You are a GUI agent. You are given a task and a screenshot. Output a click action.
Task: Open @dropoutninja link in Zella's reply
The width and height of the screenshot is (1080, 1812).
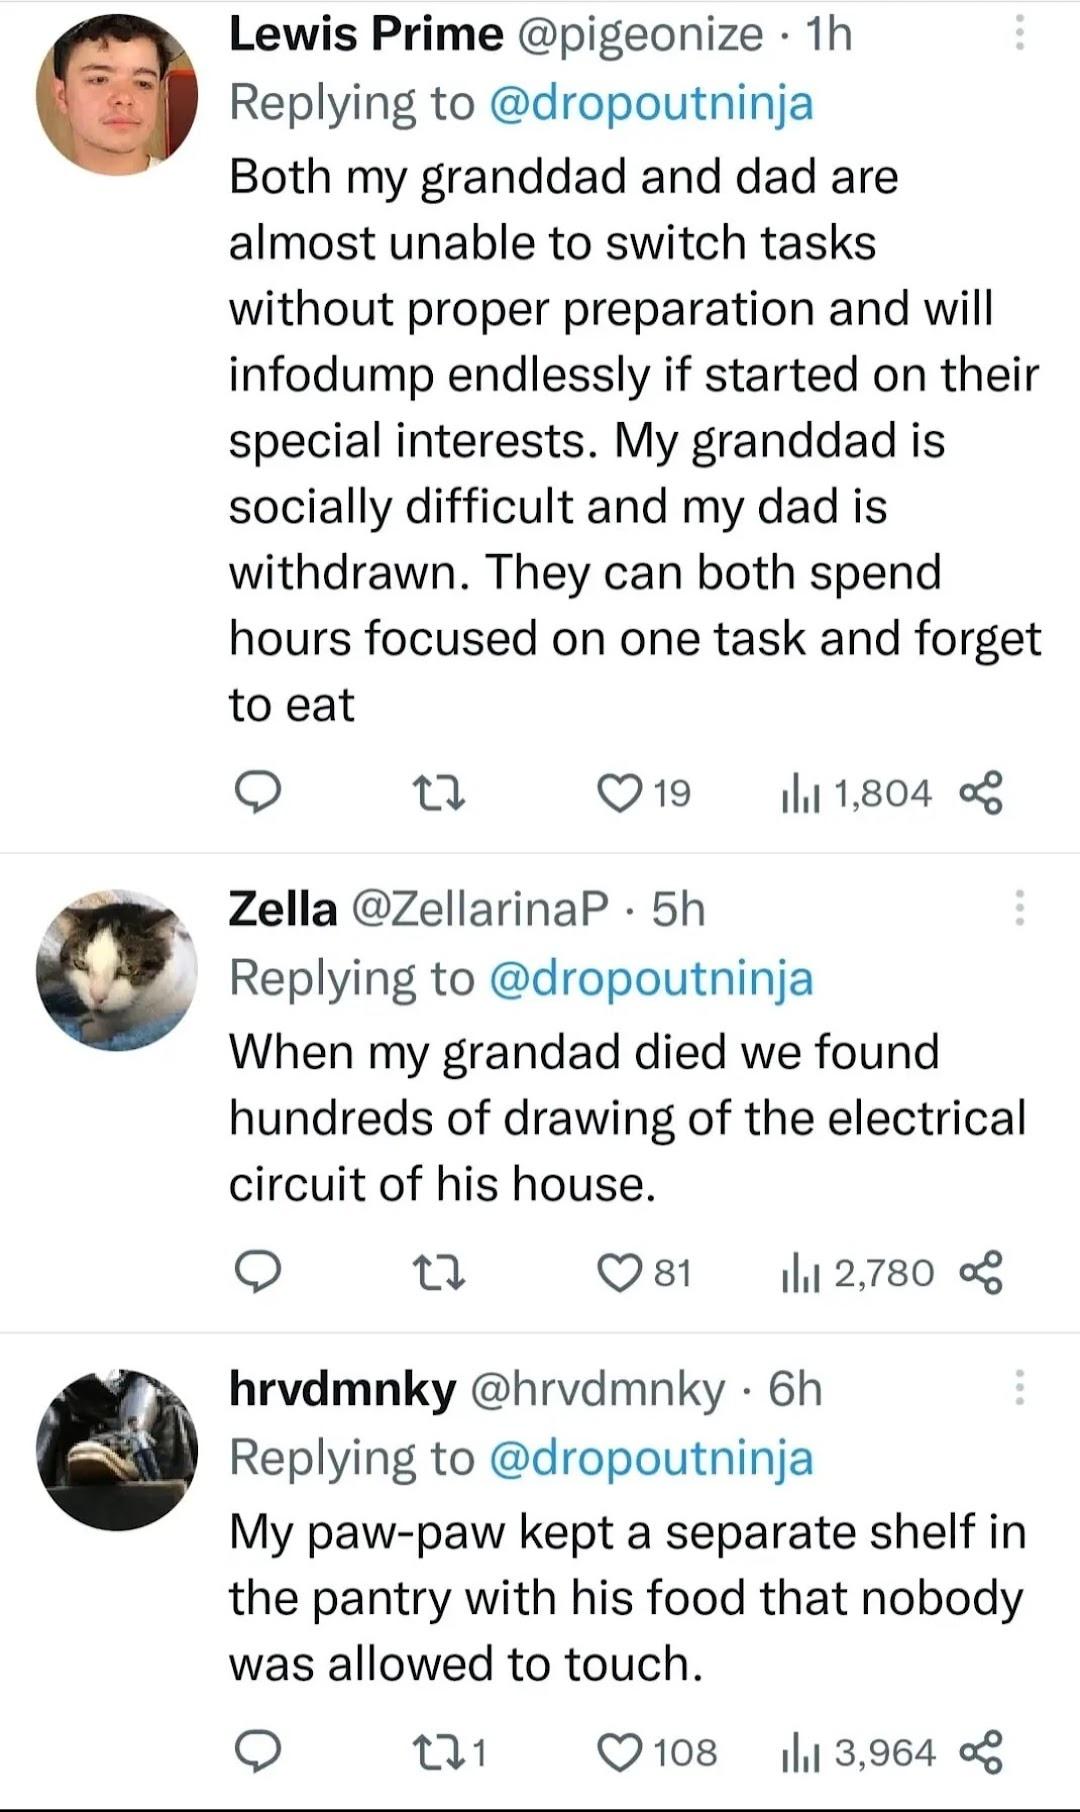pyautogui.click(x=651, y=978)
